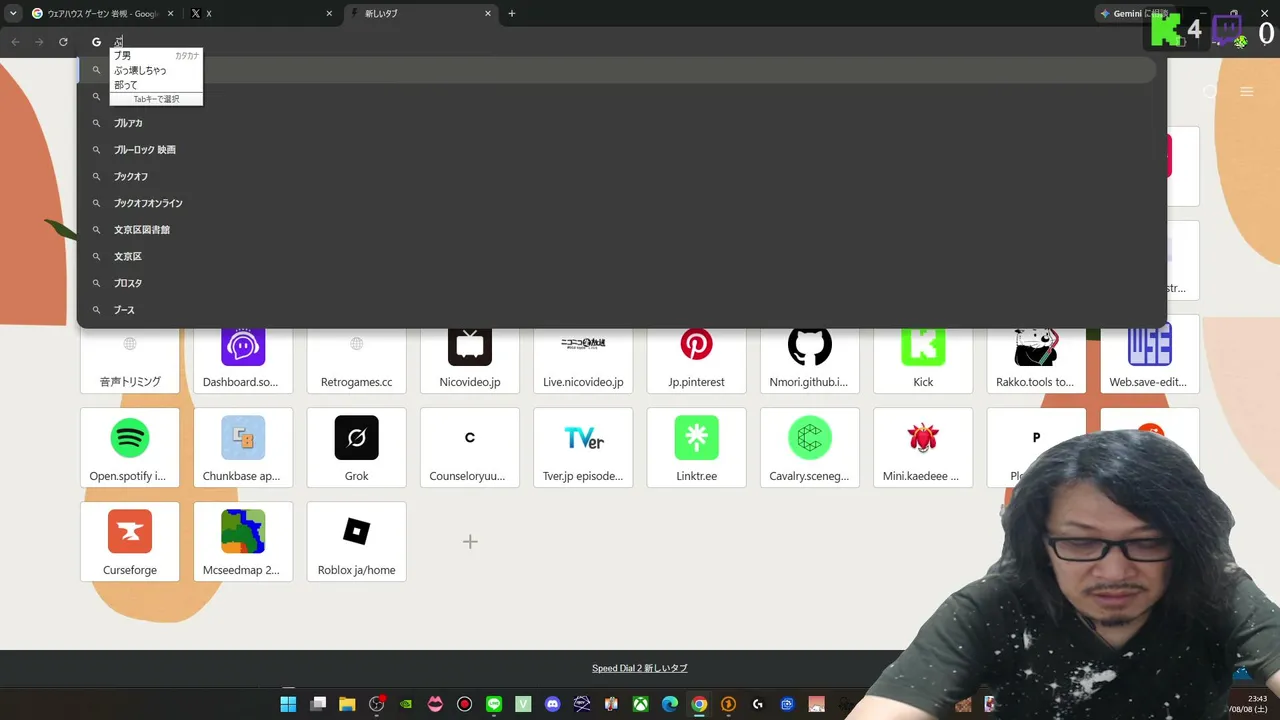Screen dimensions: 1280x720
Task: Open the Tver.jp episode speed dial tile
Action: click(x=583, y=448)
